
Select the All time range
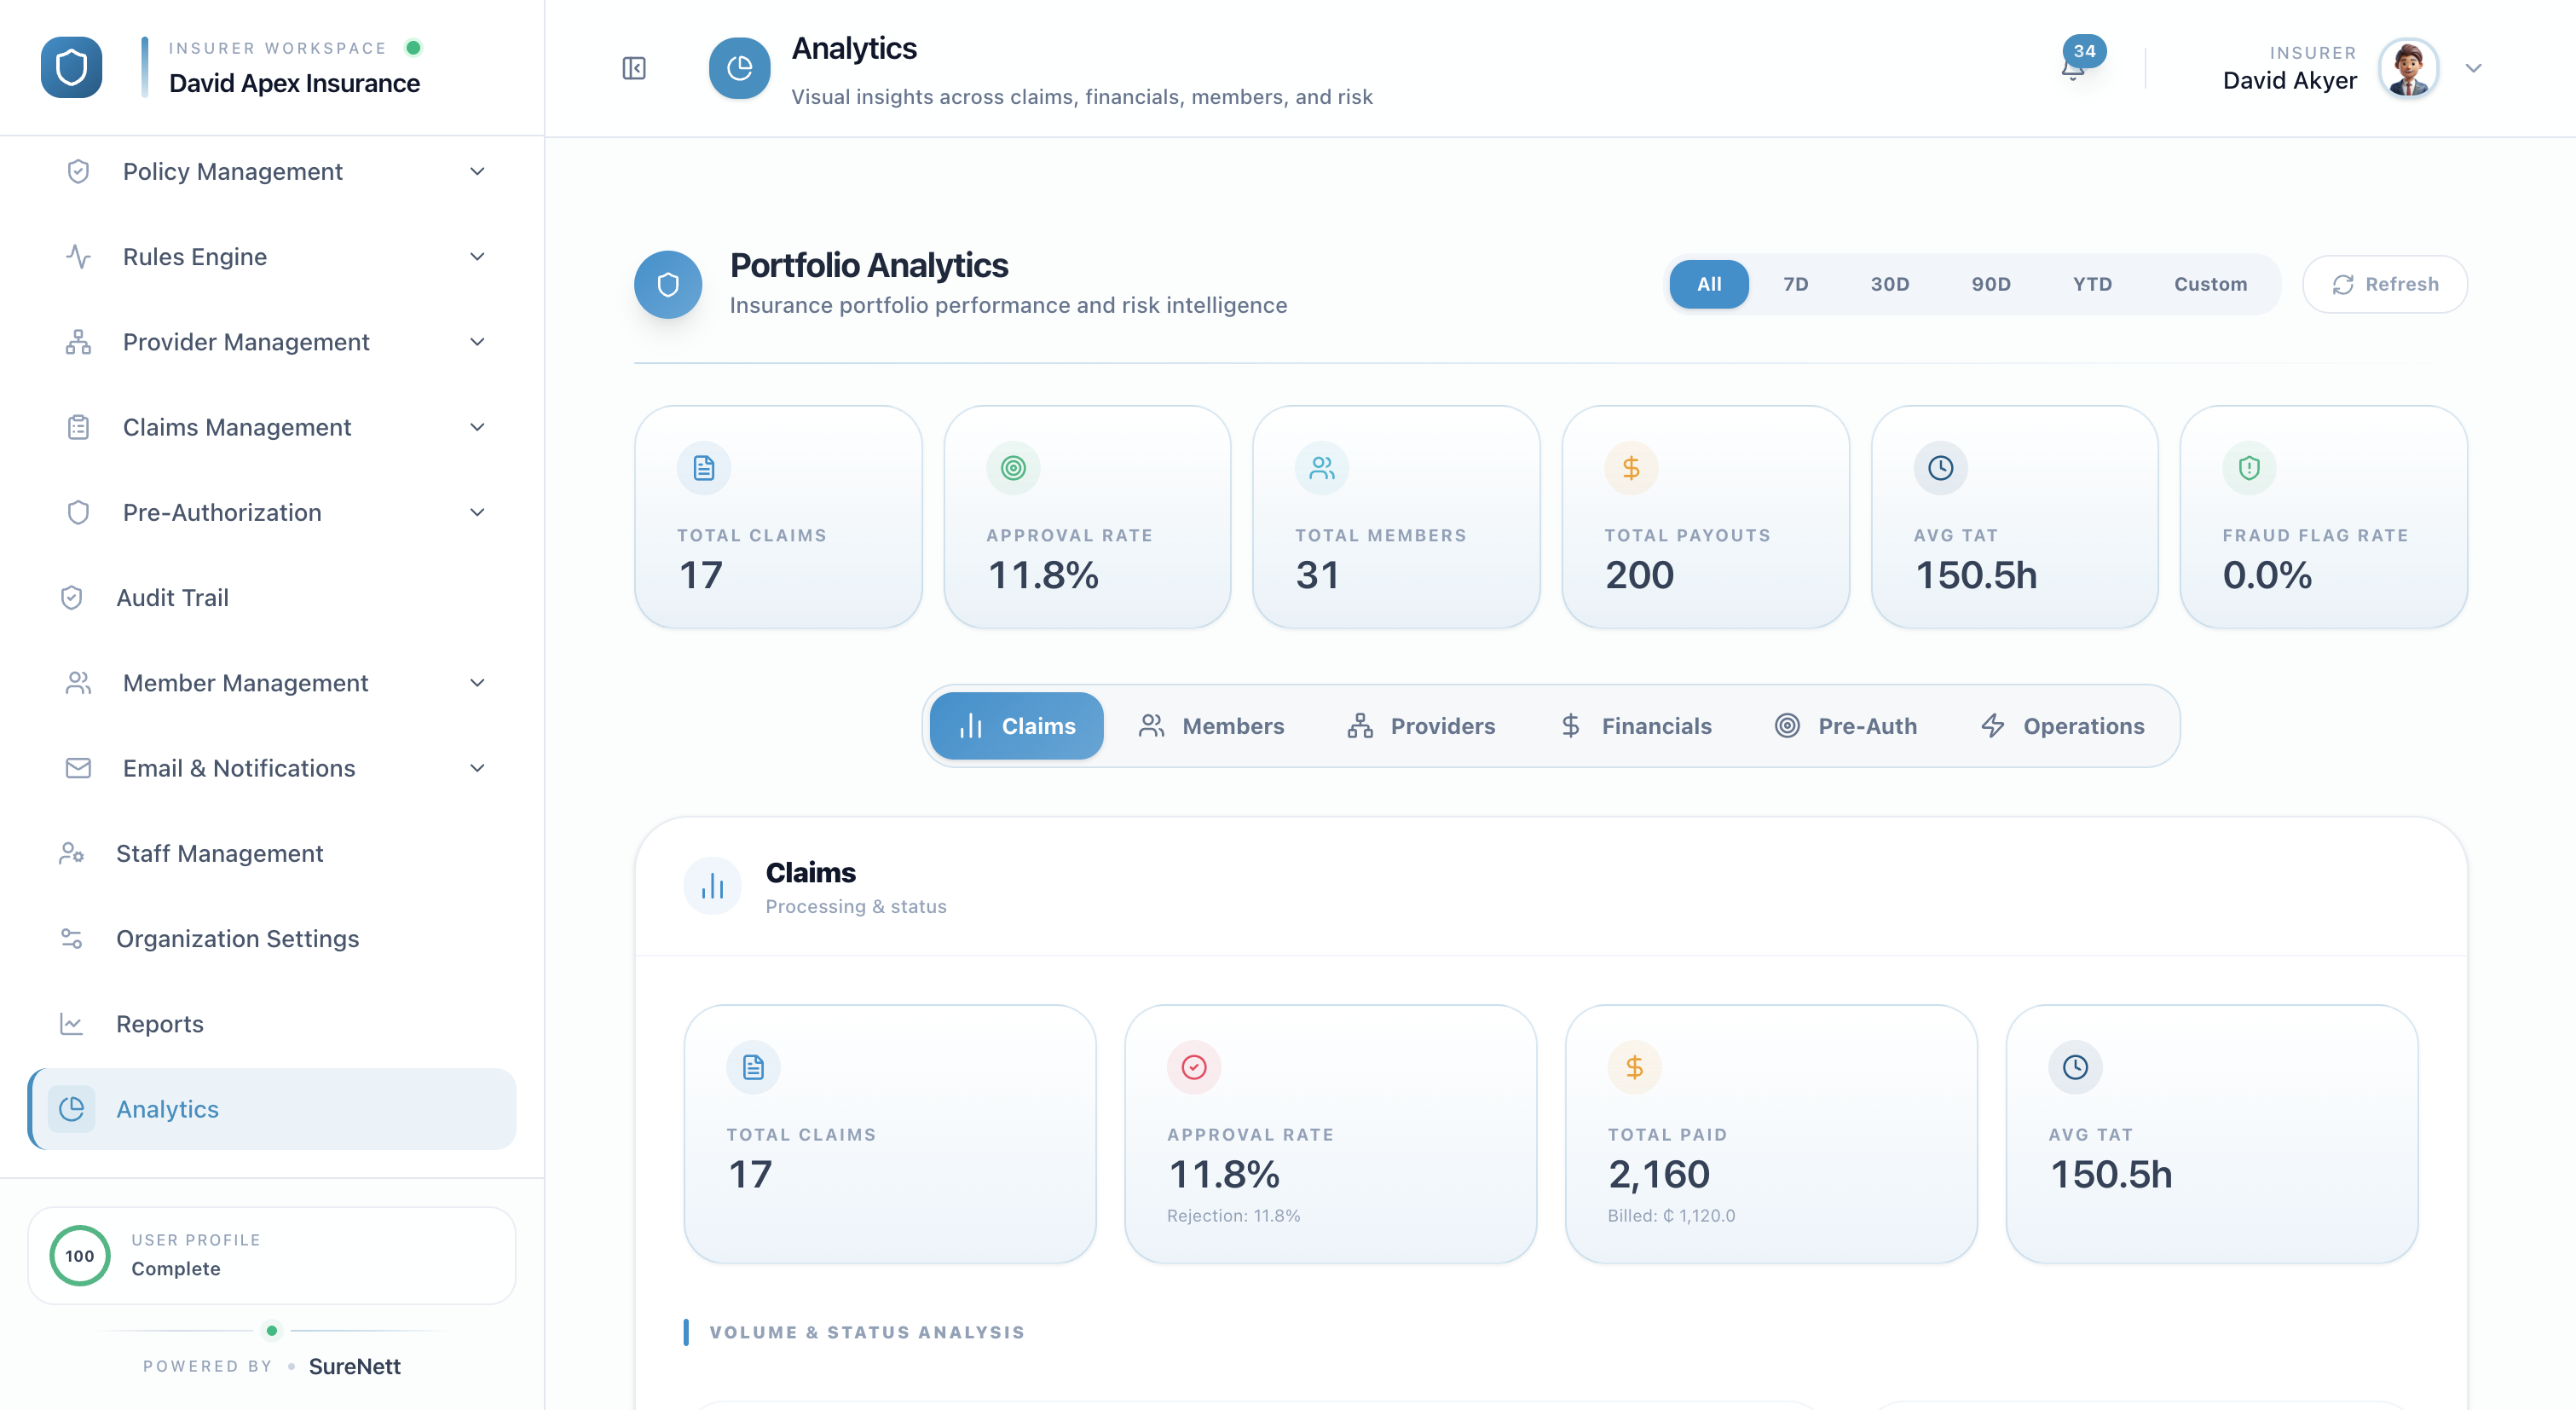tap(1709, 284)
